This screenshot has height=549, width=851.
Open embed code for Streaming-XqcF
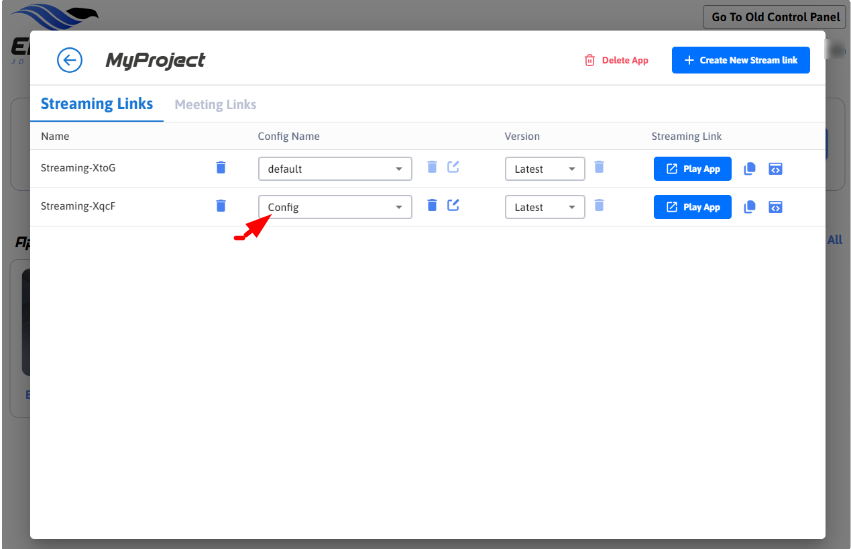click(x=775, y=207)
